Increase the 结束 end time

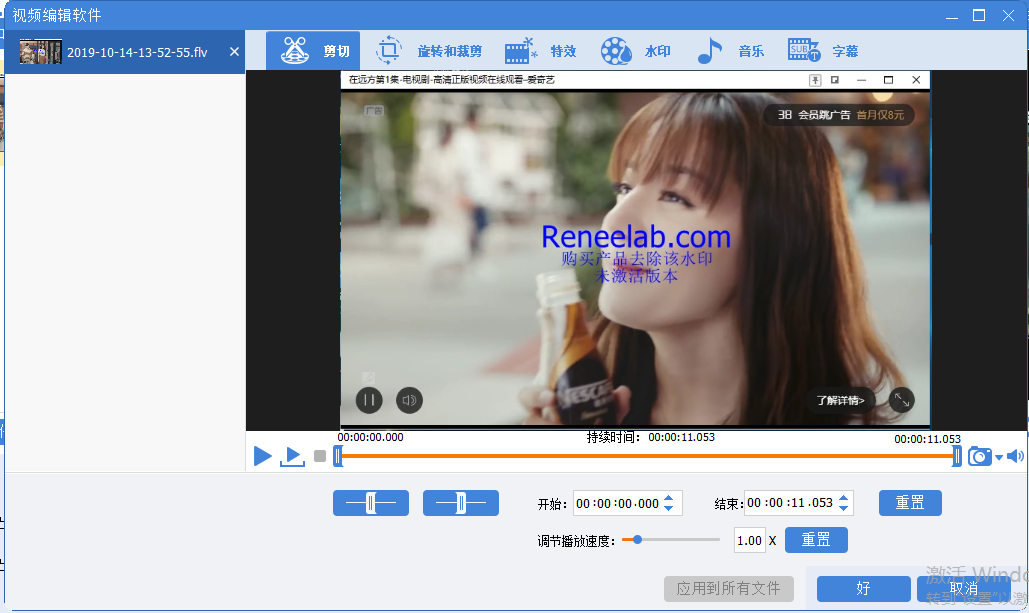pyautogui.click(x=844, y=497)
